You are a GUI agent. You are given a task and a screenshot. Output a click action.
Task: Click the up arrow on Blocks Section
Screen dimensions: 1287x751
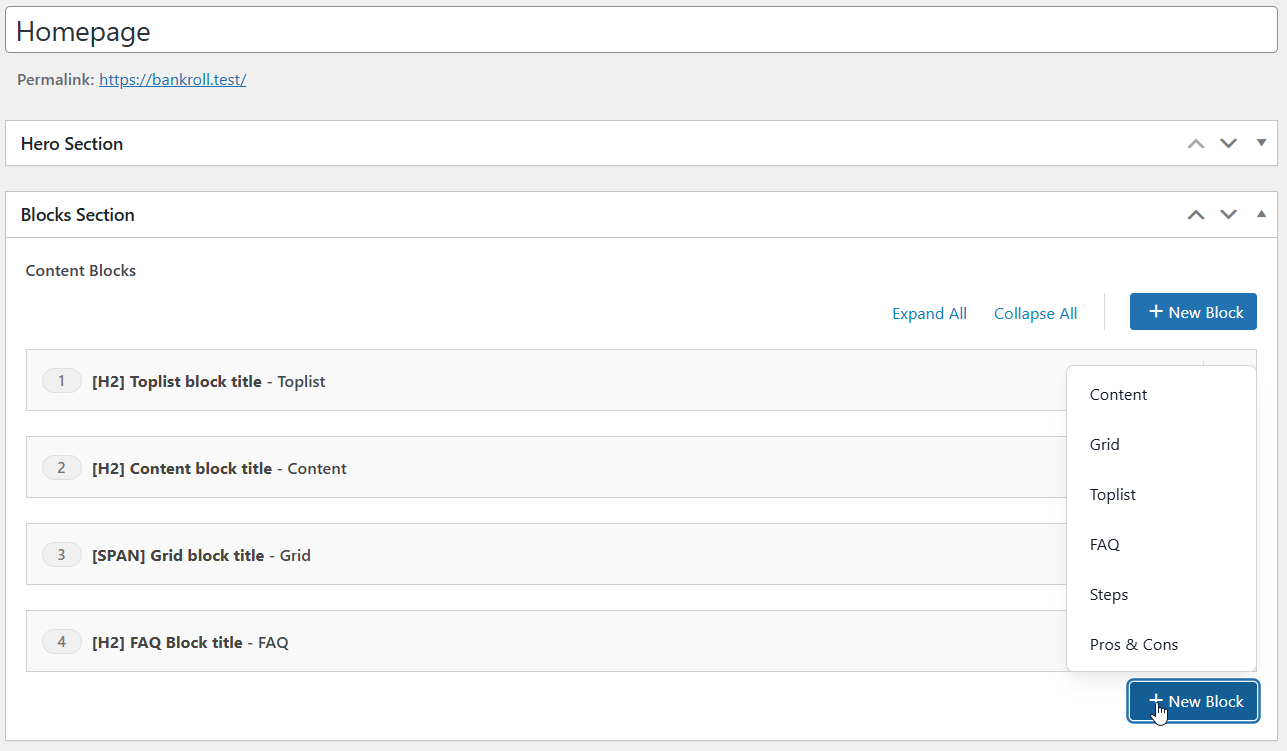[1195, 214]
